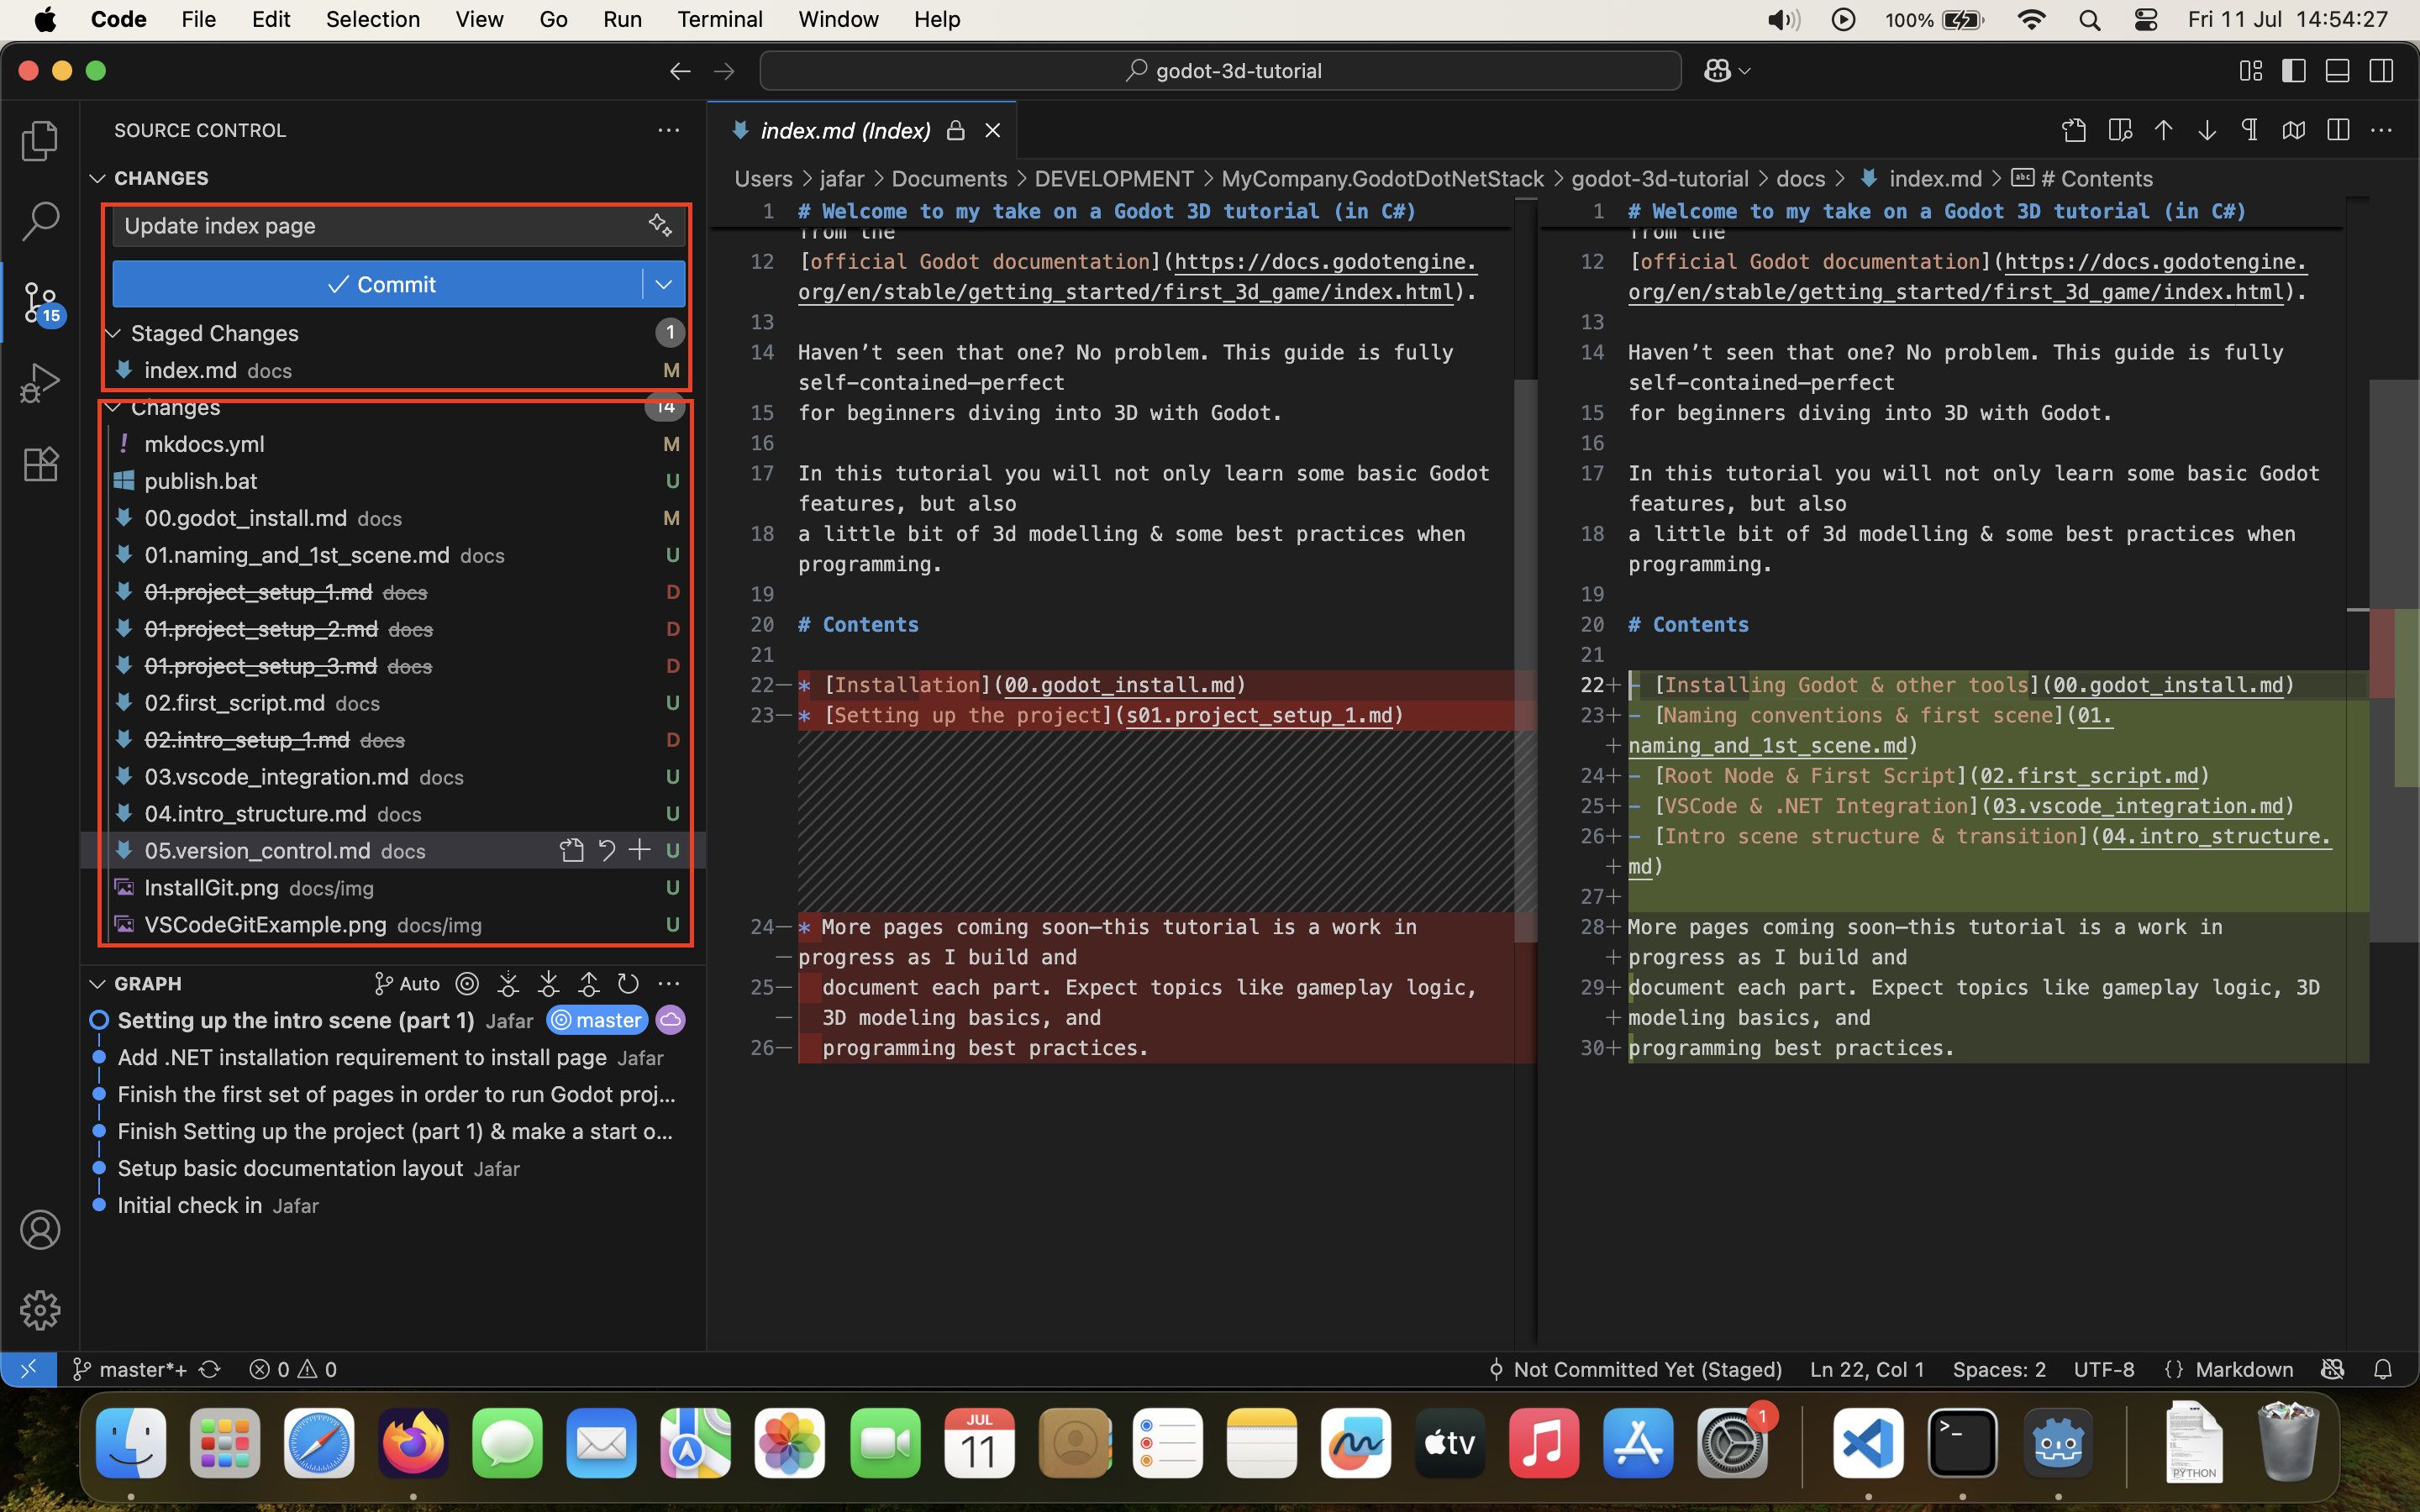Open Graph section more actions menu

click(x=669, y=984)
